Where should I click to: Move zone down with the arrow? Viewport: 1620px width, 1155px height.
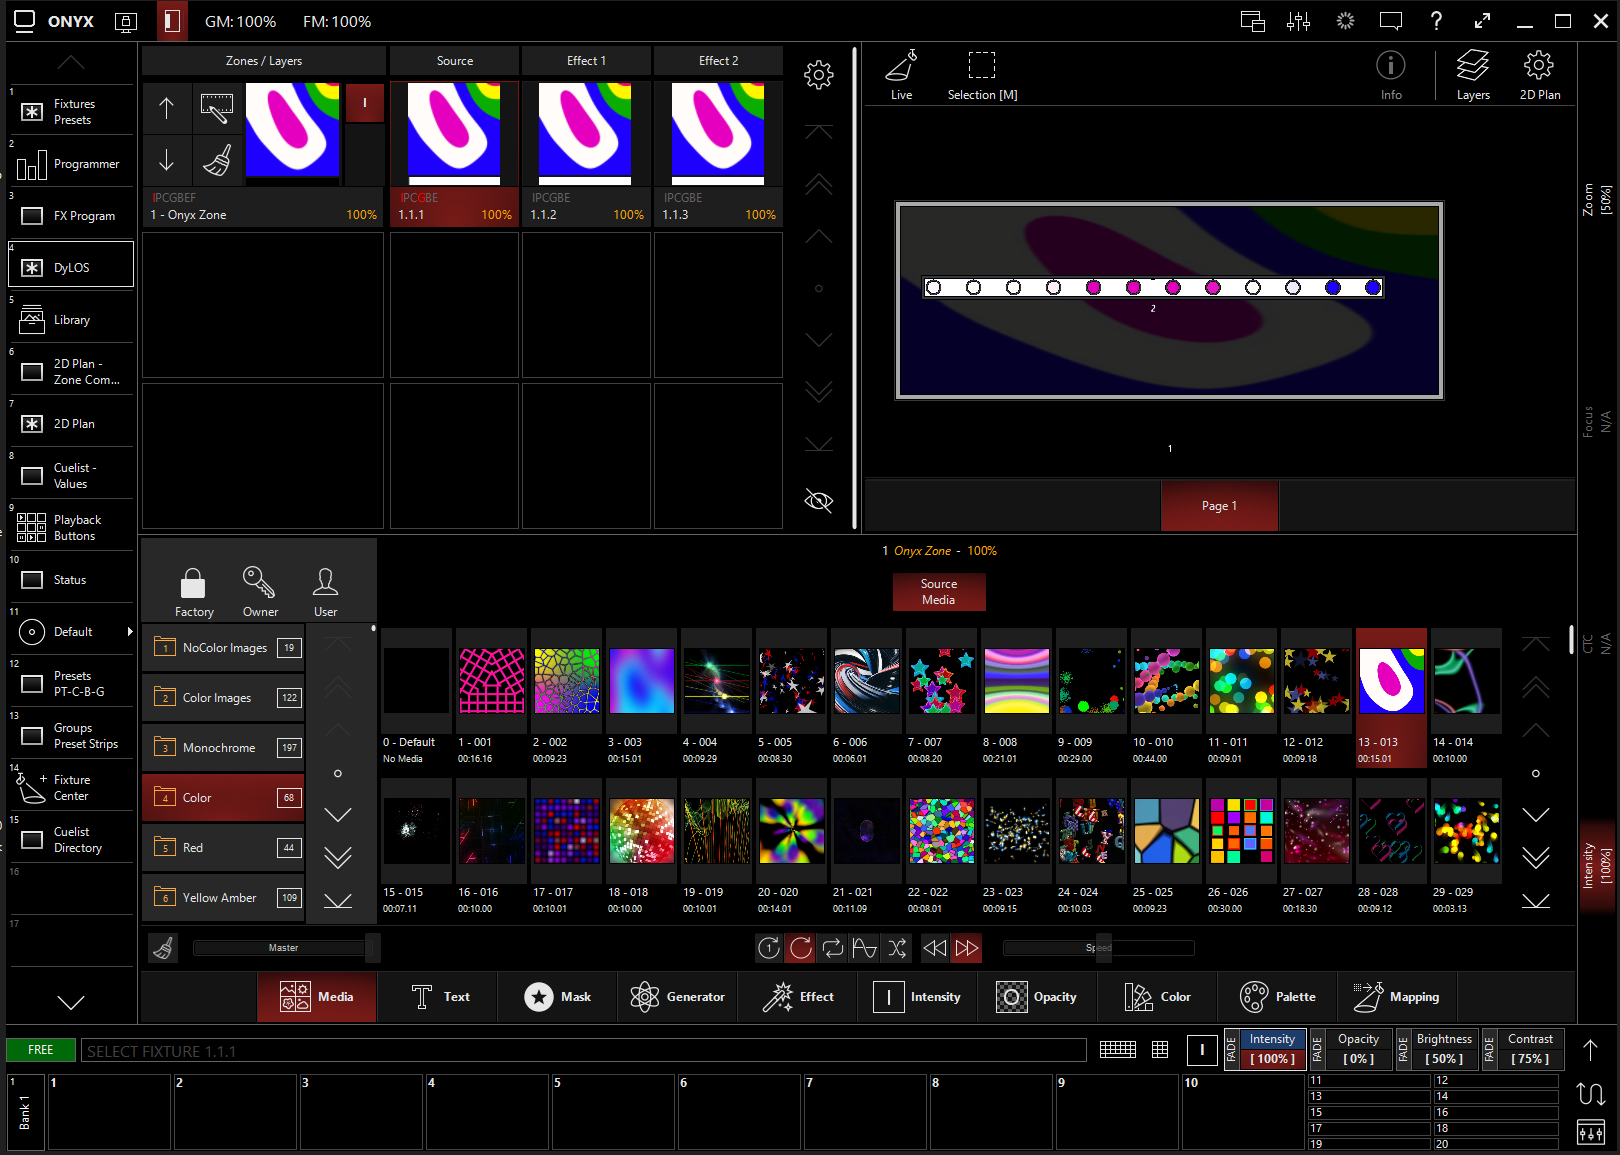click(167, 160)
